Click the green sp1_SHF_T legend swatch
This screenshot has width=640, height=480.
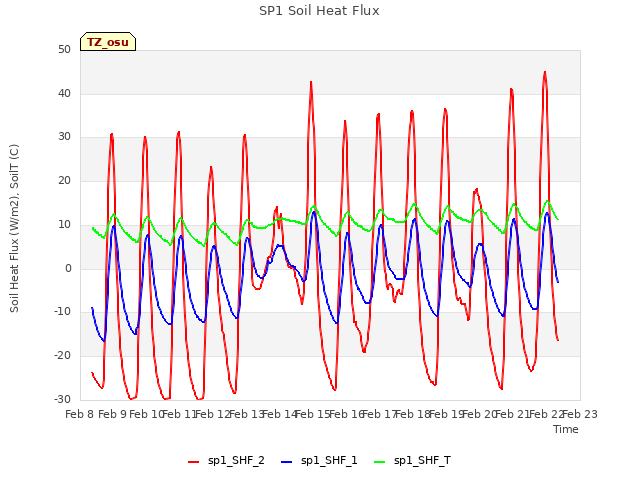[x=380, y=462]
